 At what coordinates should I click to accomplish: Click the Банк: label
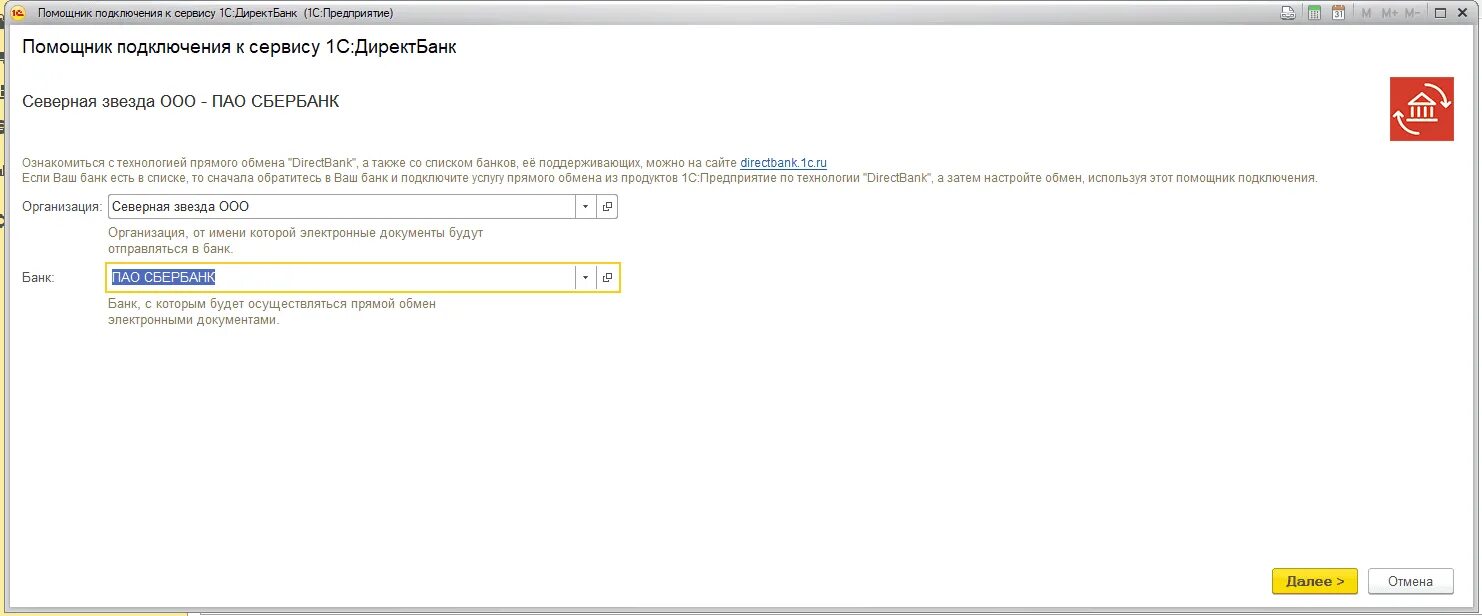pos(38,278)
